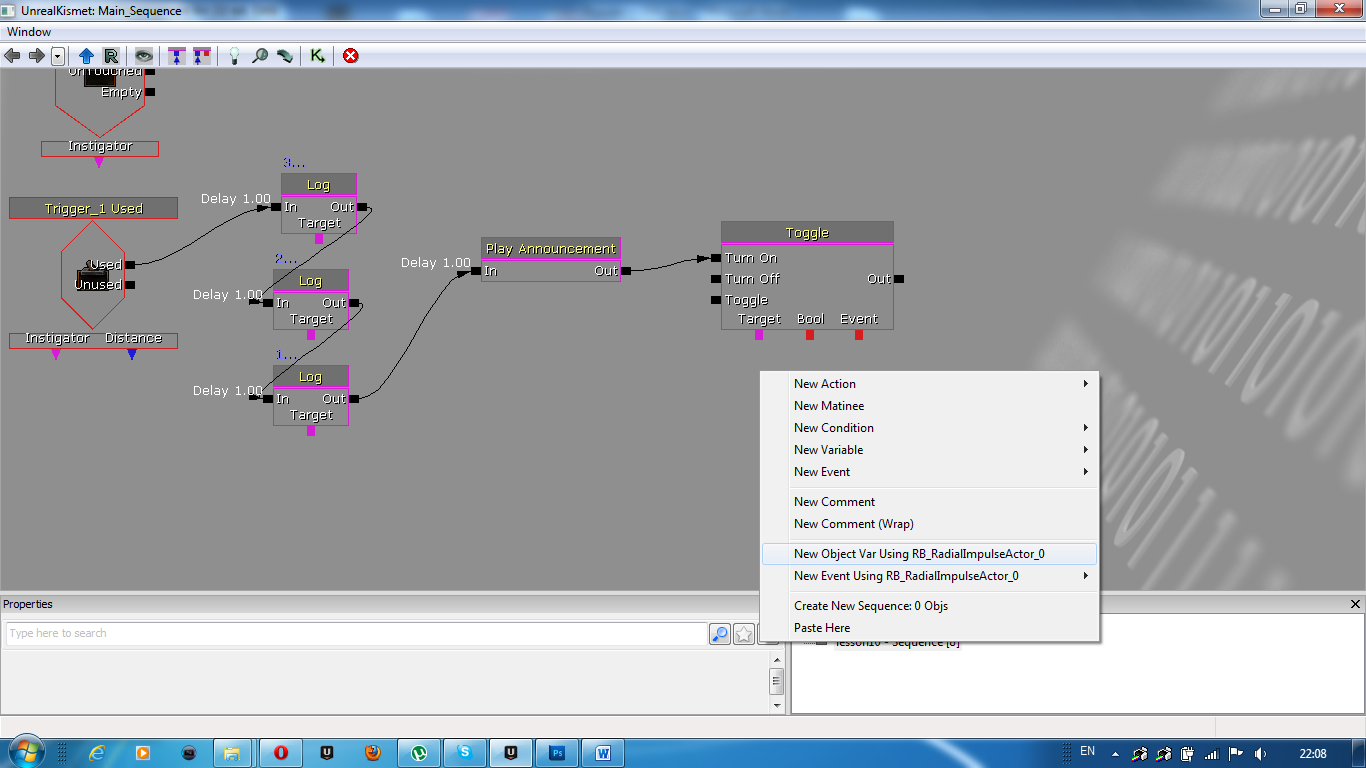Toggle the hide connectors eye icon
Viewport: 1366px width, 768px height.
tap(144, 56)
